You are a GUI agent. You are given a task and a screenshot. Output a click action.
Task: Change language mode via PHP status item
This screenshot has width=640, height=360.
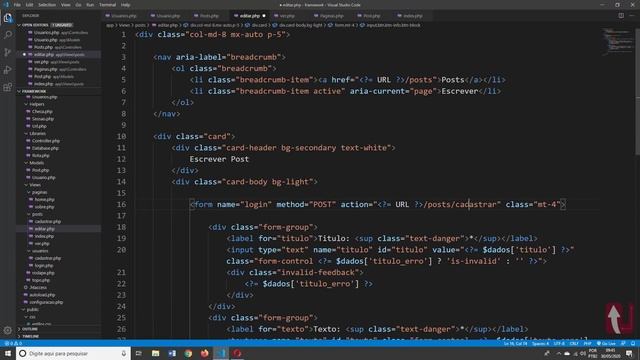tap(588, 343)
